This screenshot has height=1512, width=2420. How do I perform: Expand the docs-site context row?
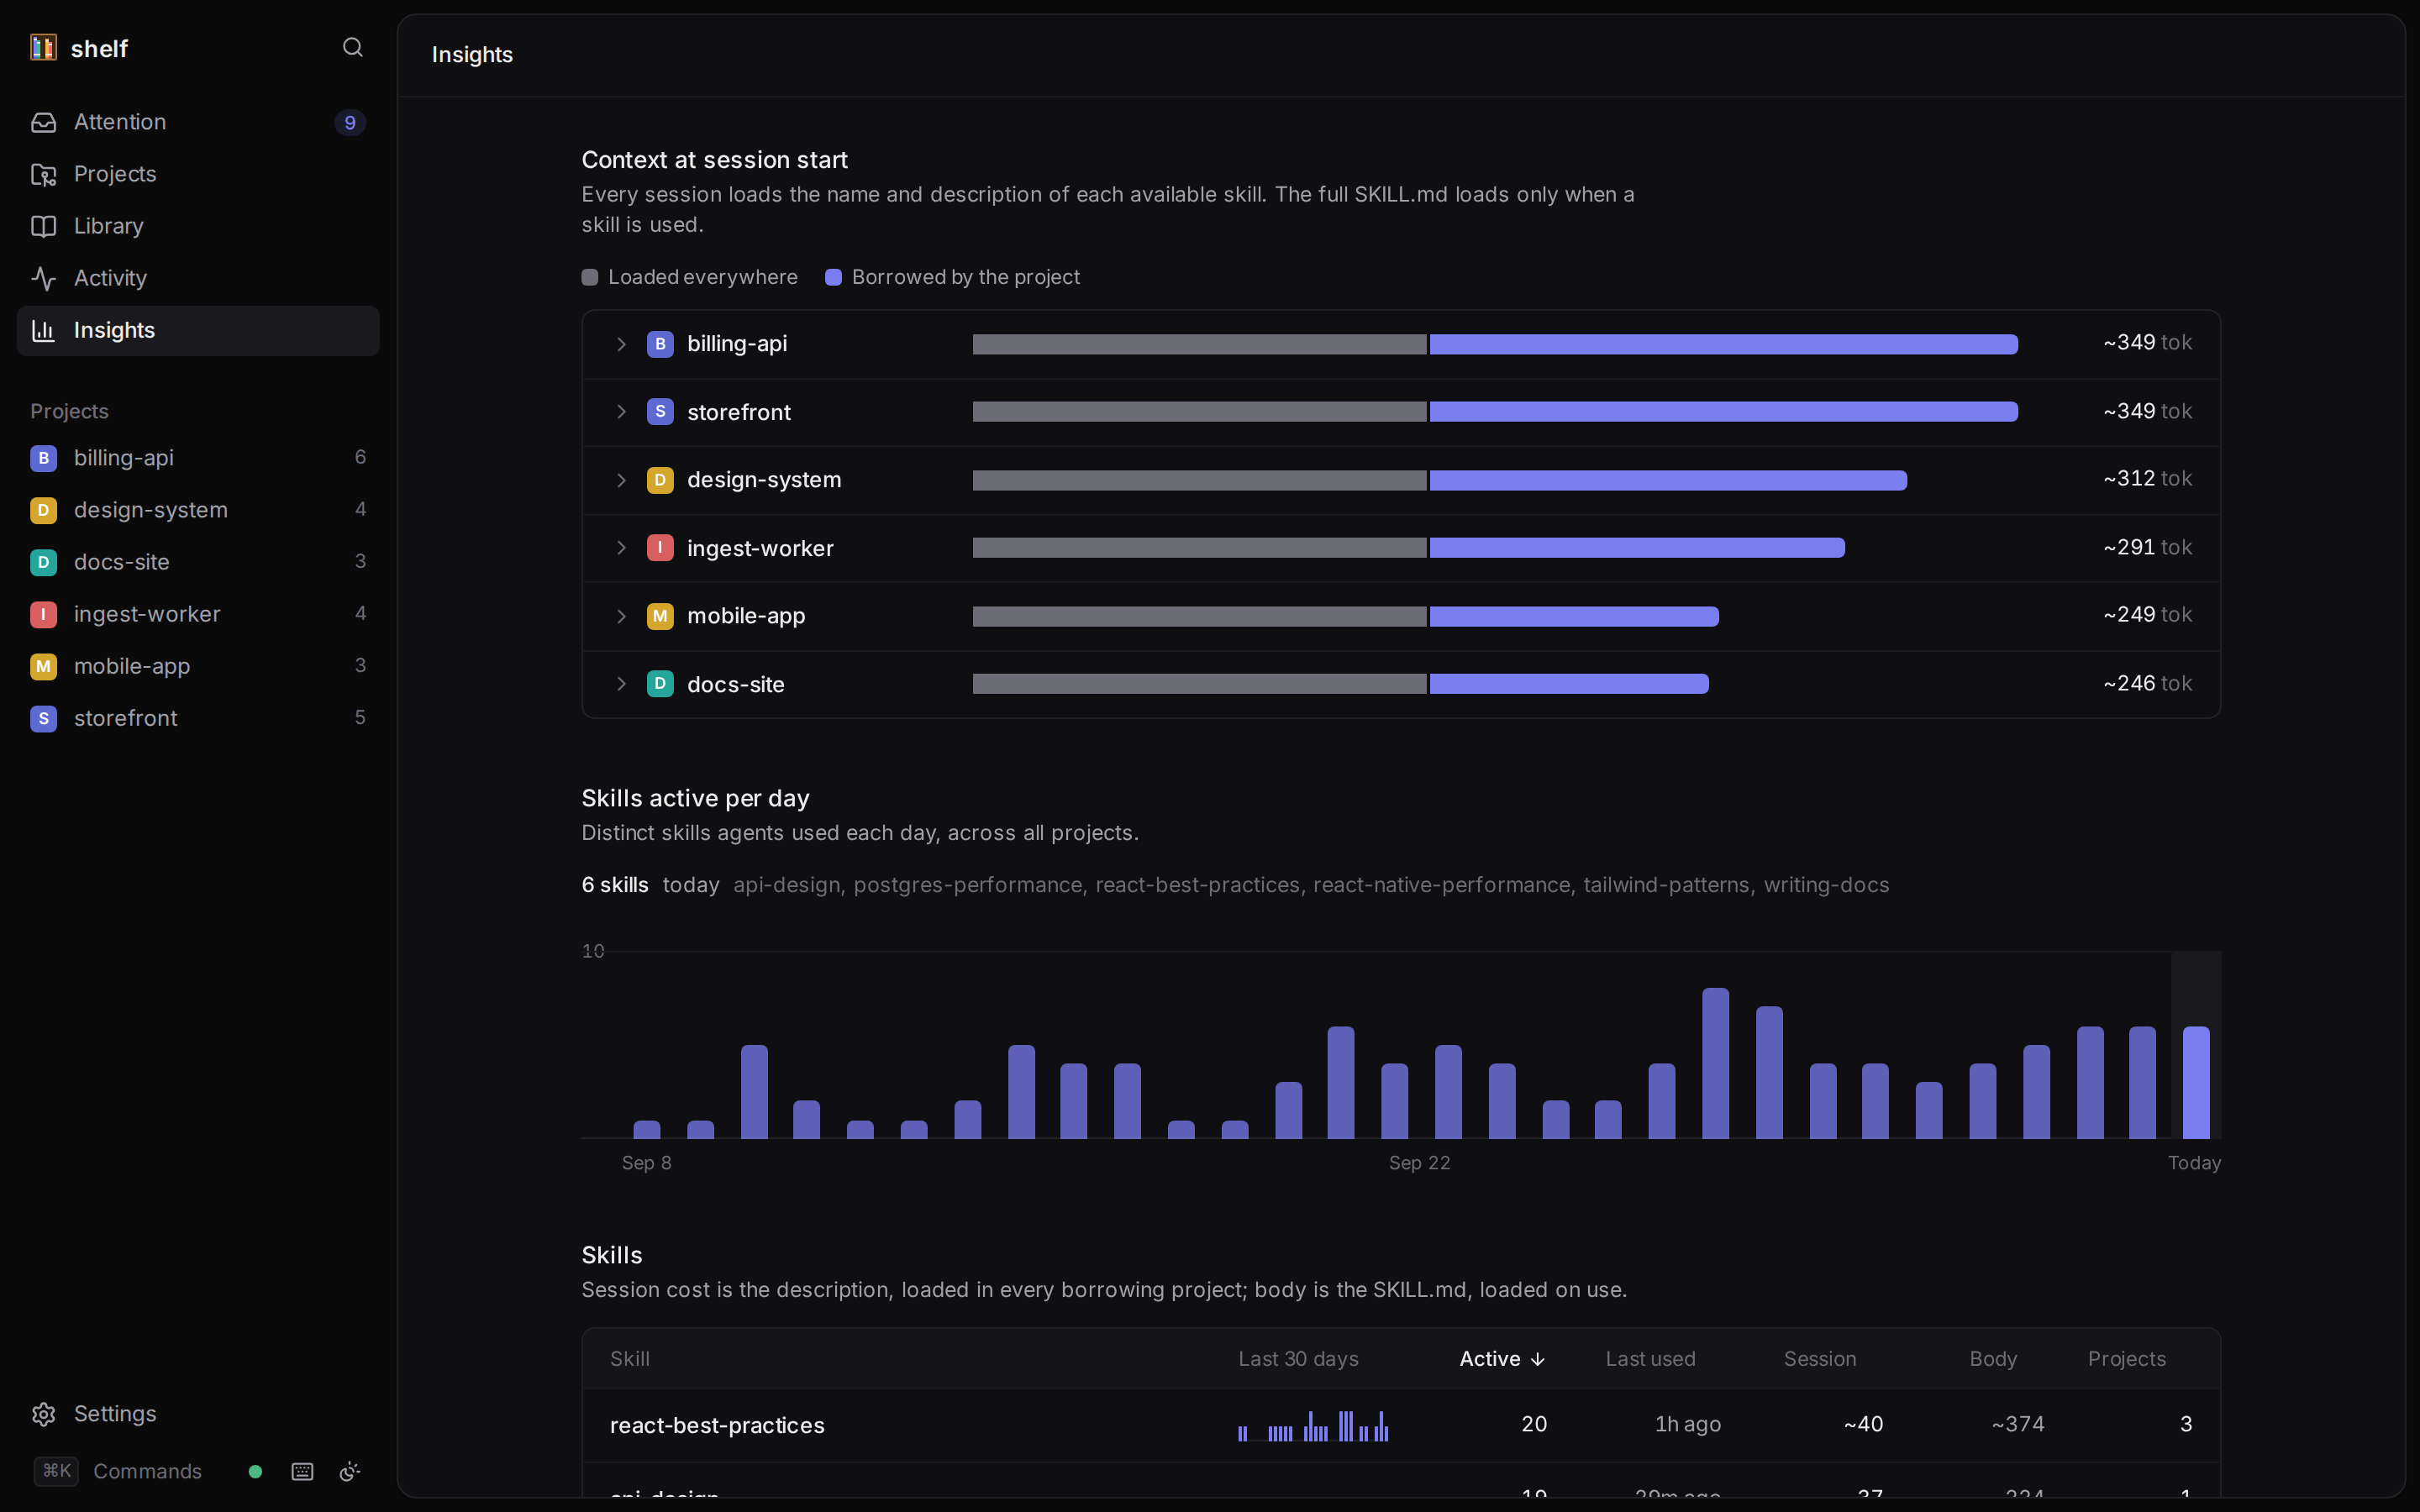pos(621,684)
